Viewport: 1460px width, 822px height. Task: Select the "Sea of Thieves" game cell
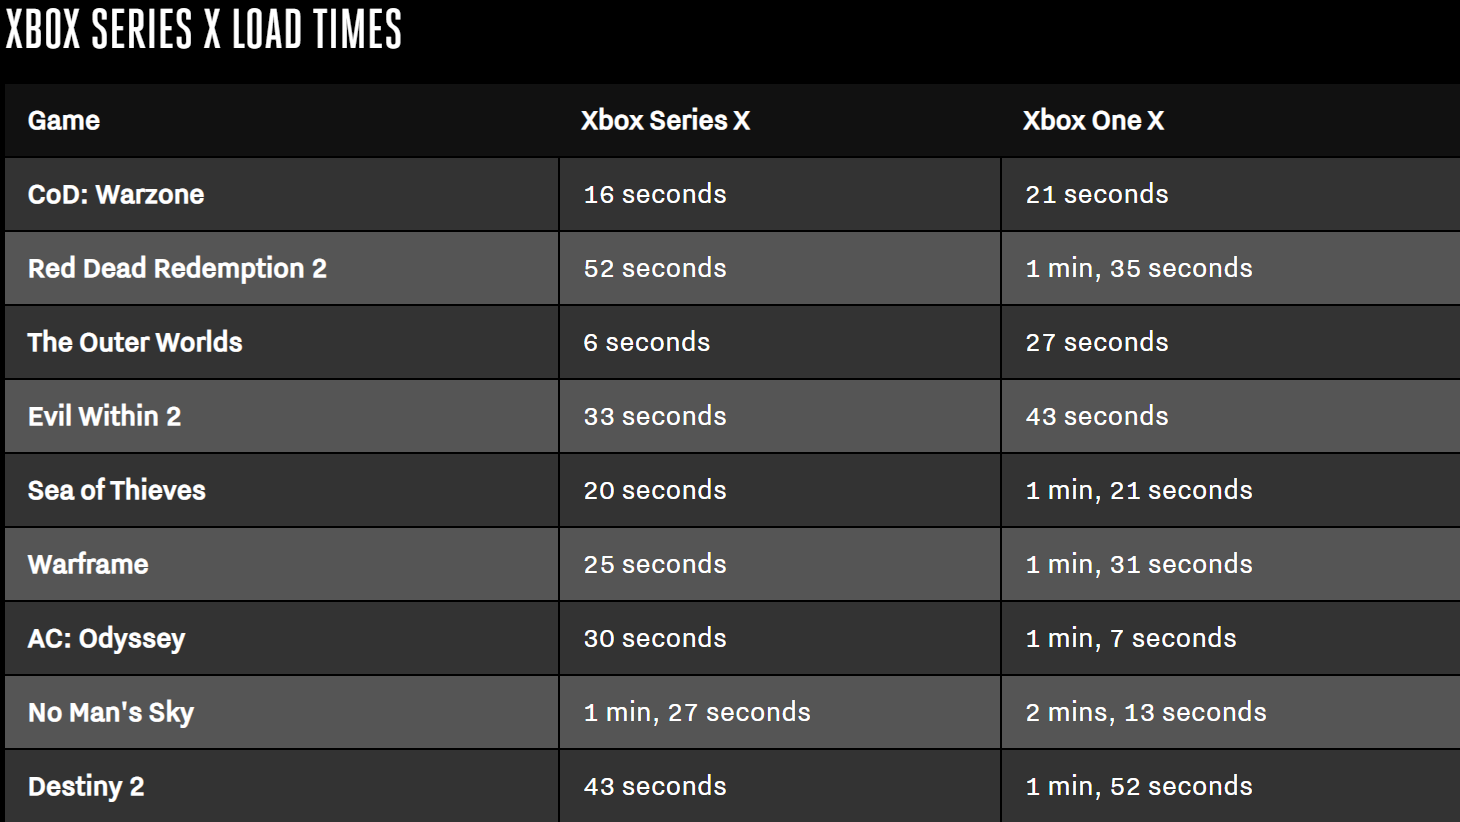[x=117, y=490]
